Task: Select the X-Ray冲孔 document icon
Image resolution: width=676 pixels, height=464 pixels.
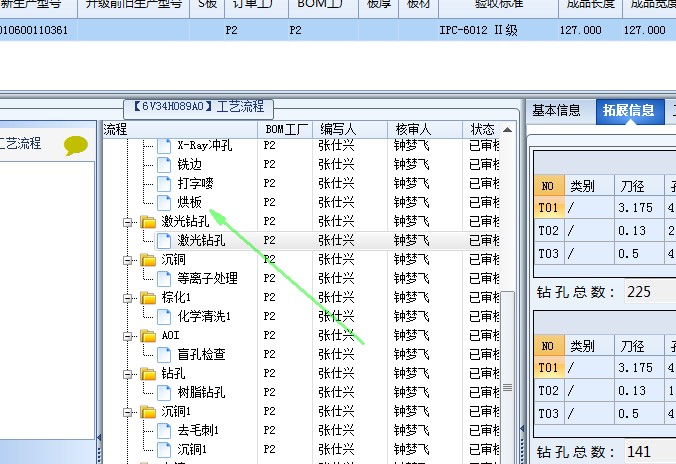Action: click(164, 146)
